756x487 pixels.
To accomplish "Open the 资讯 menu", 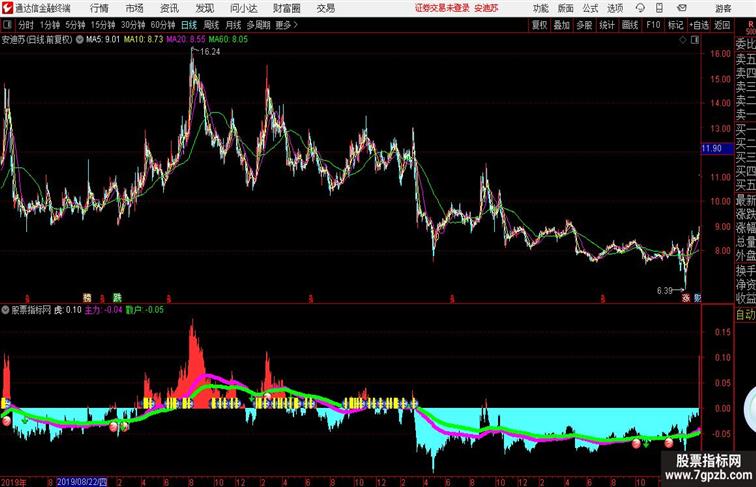I will coord(169,8).
